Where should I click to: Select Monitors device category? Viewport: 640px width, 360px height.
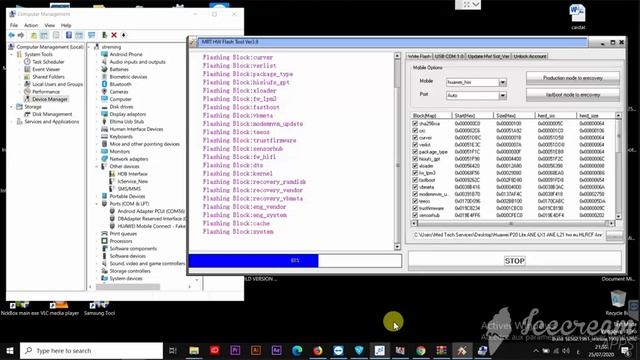(120, 151)
